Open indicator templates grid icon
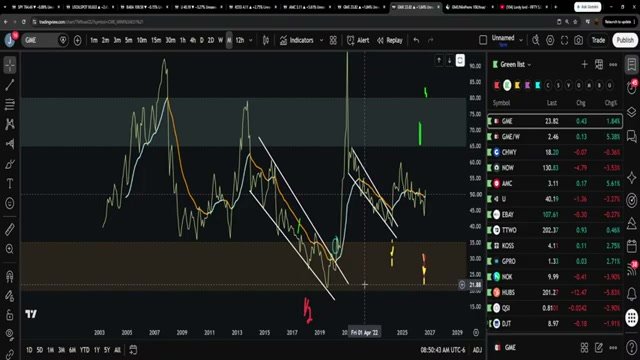The width and height of the screenshot is (640, 360). point(333,40)
